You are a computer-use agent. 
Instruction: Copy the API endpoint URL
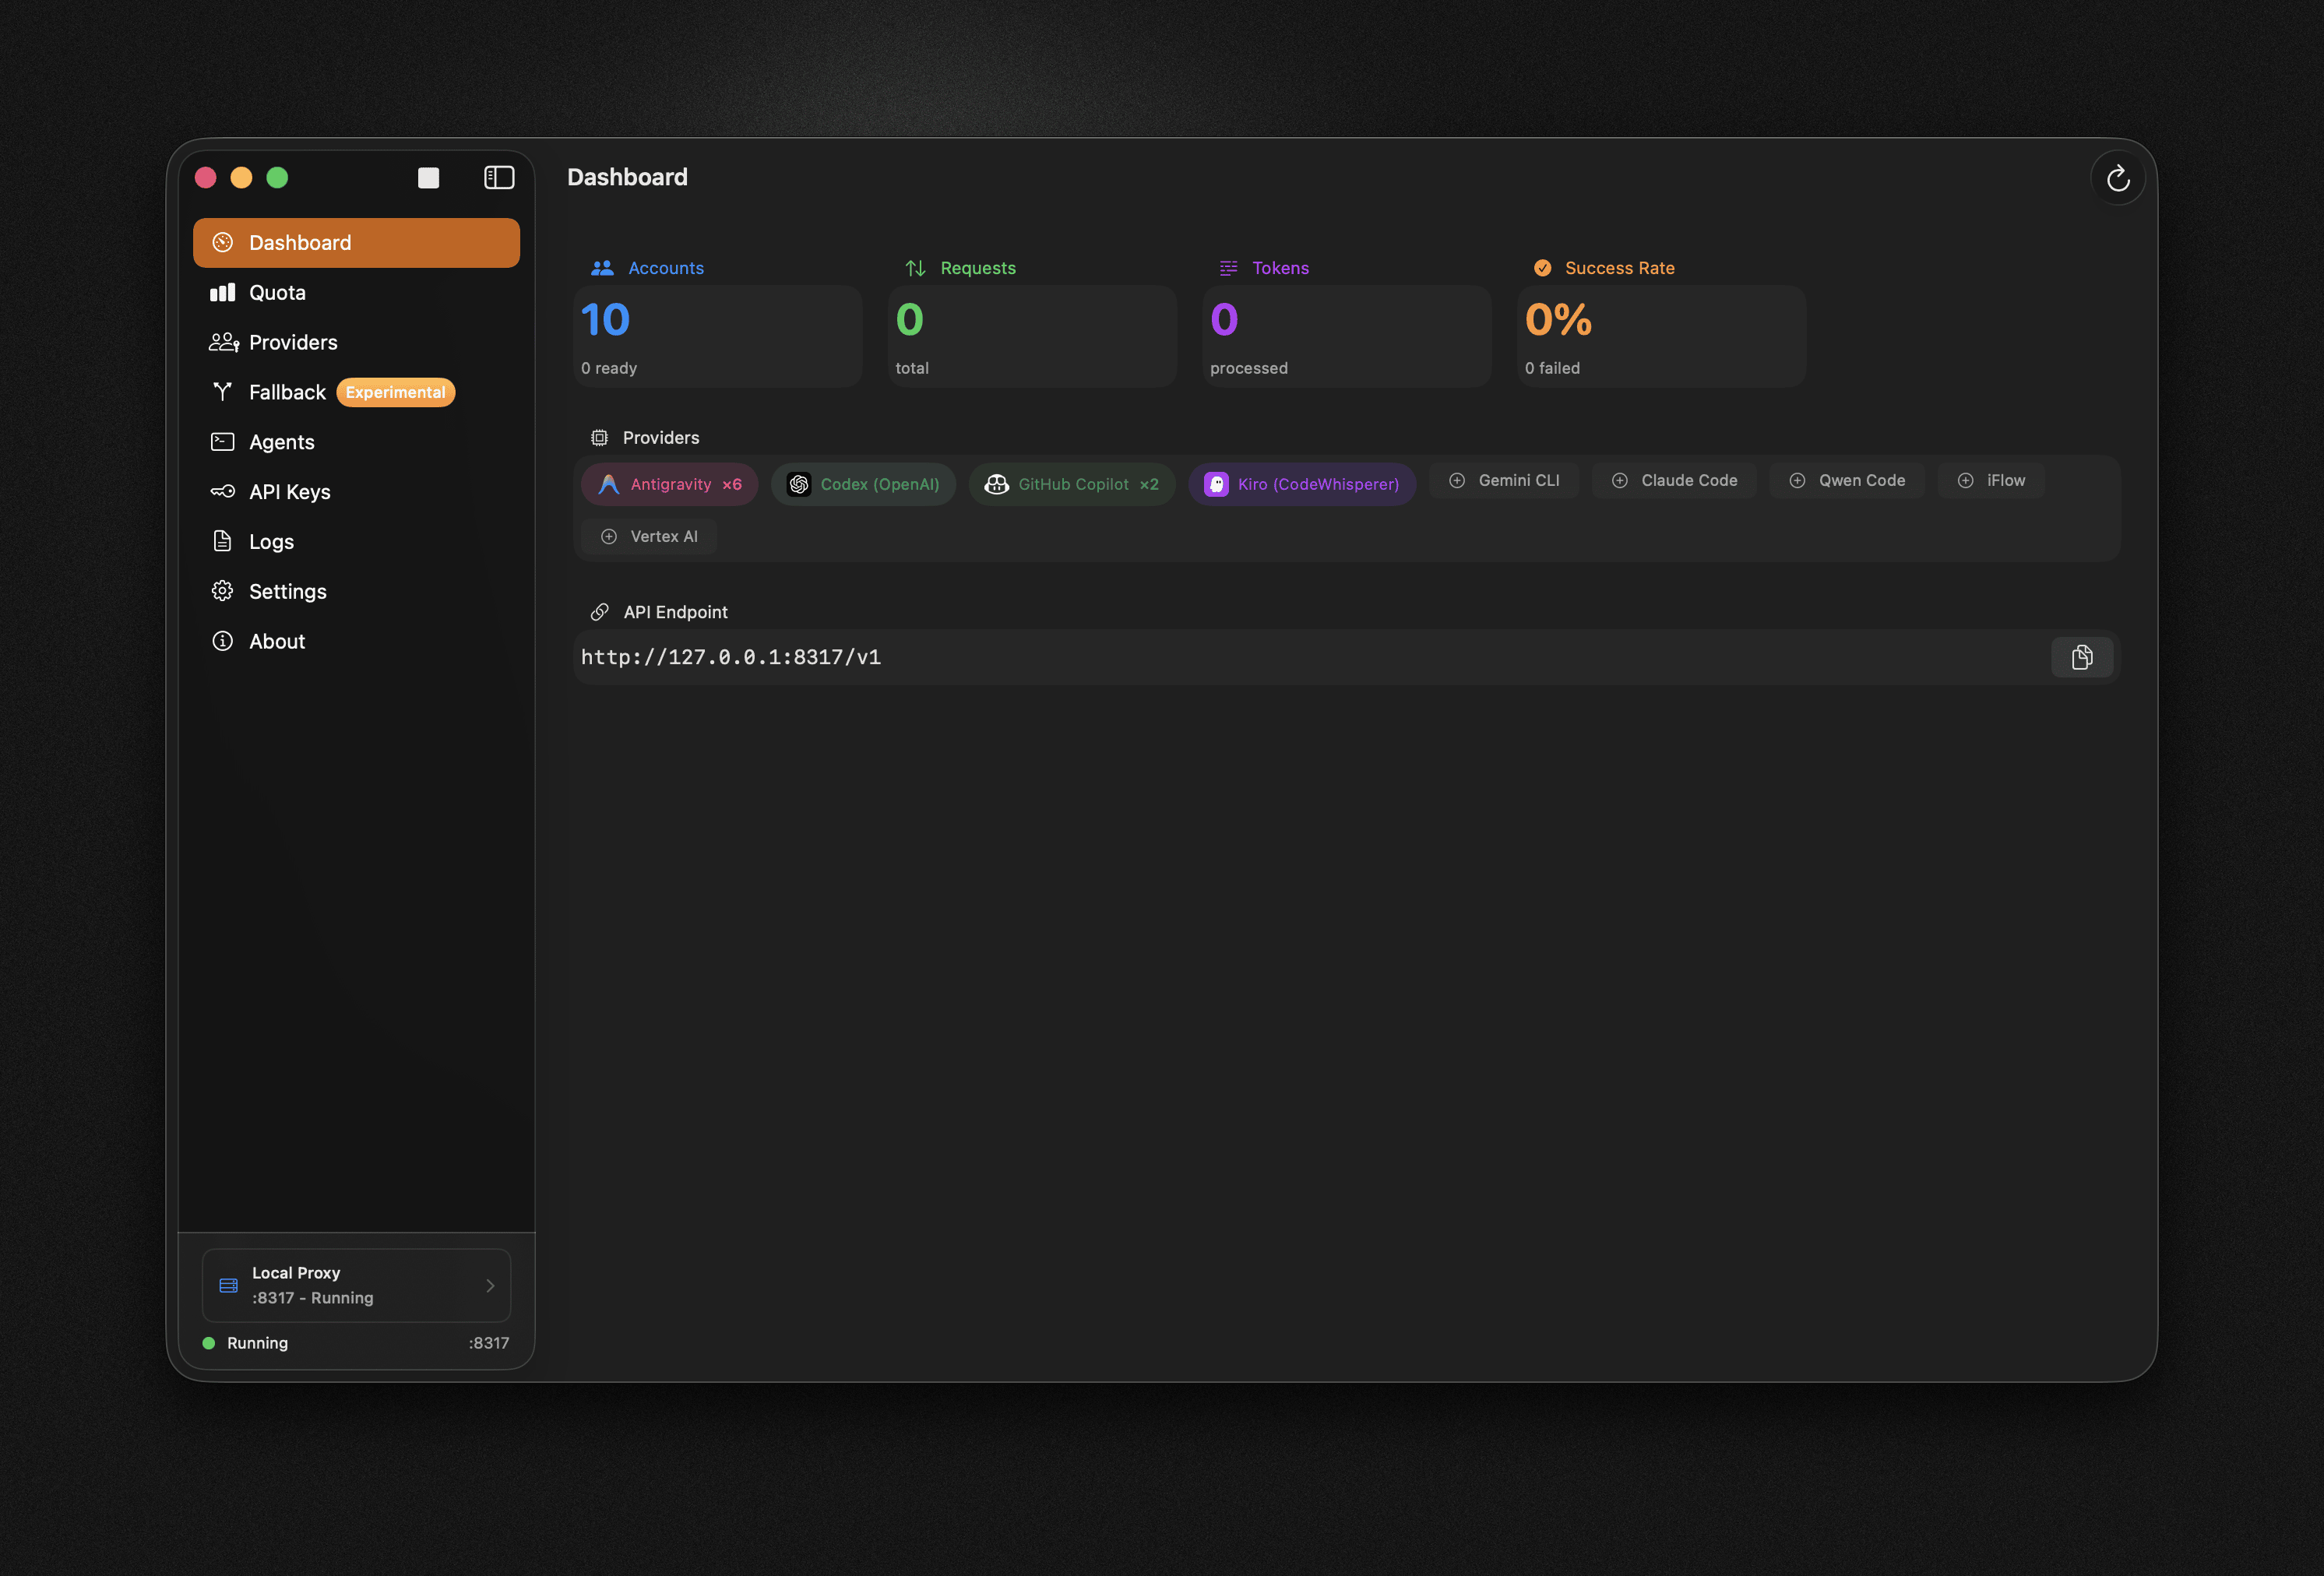coord(2081,657)
